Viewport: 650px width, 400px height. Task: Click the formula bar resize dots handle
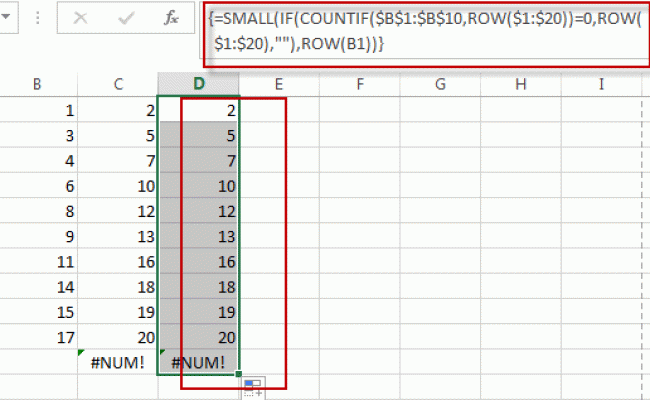coord(38,18)
